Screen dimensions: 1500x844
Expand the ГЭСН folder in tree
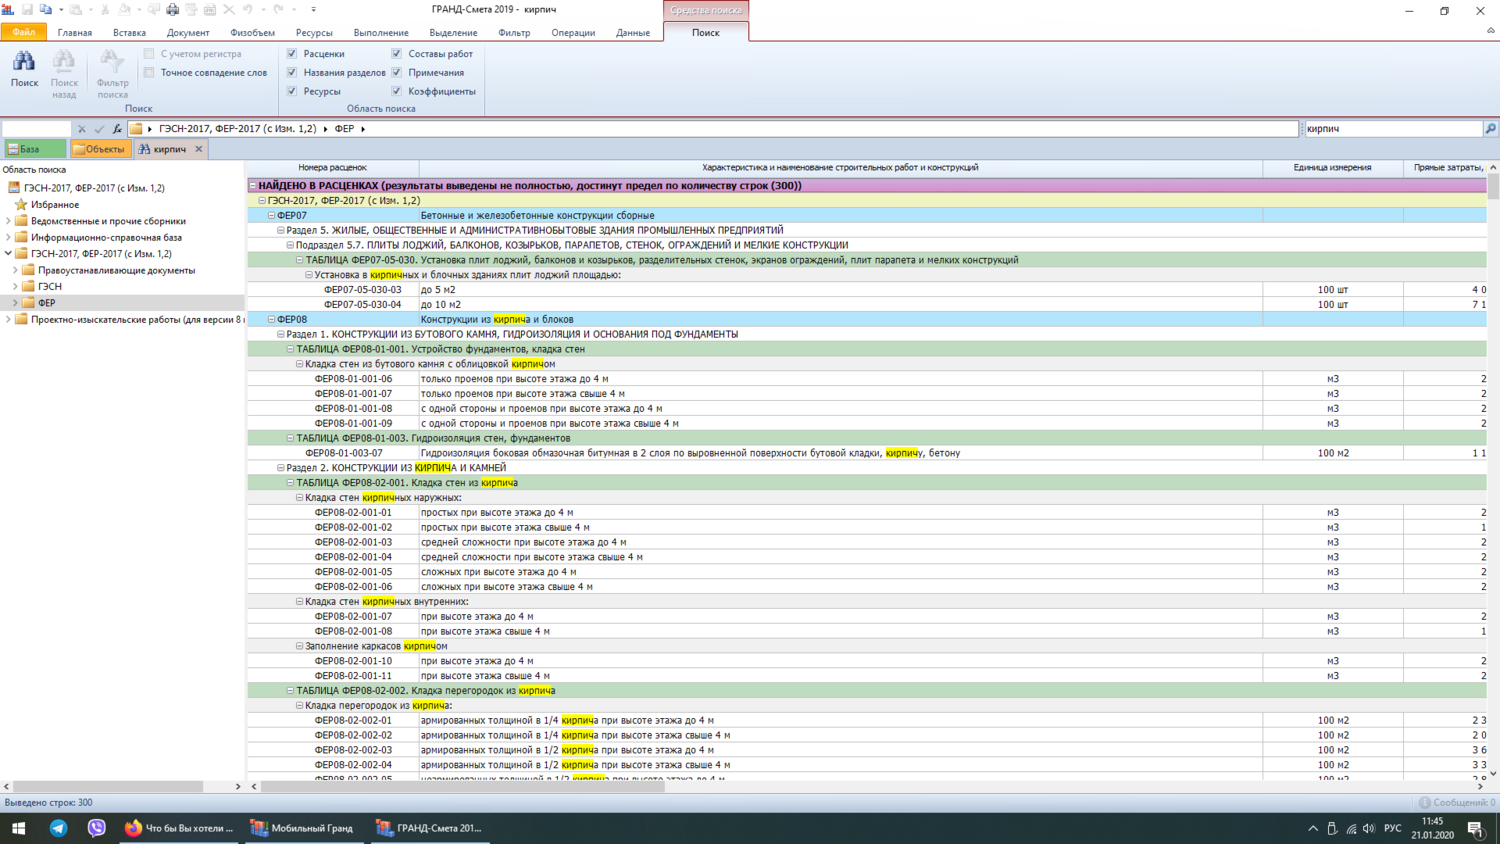15,286
